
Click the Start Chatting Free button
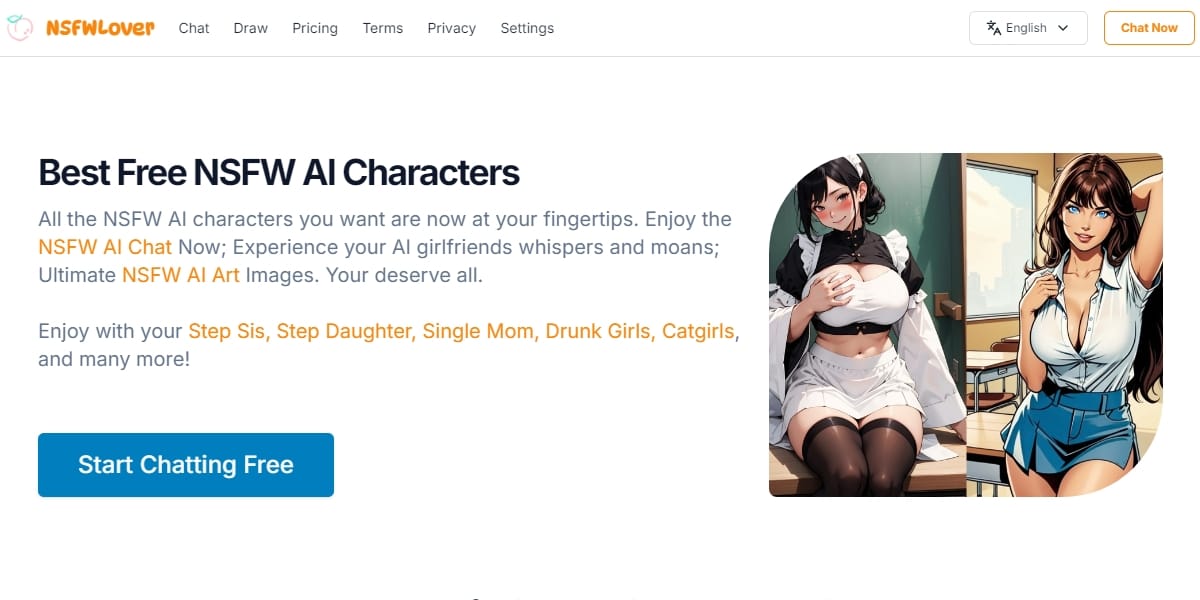[x=186, y=465]
